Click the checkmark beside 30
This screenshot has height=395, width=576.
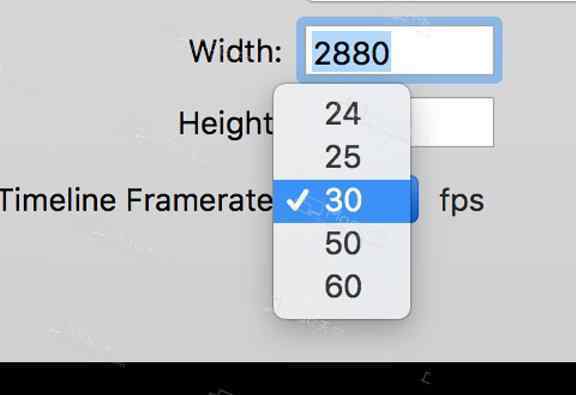point(298,201)
